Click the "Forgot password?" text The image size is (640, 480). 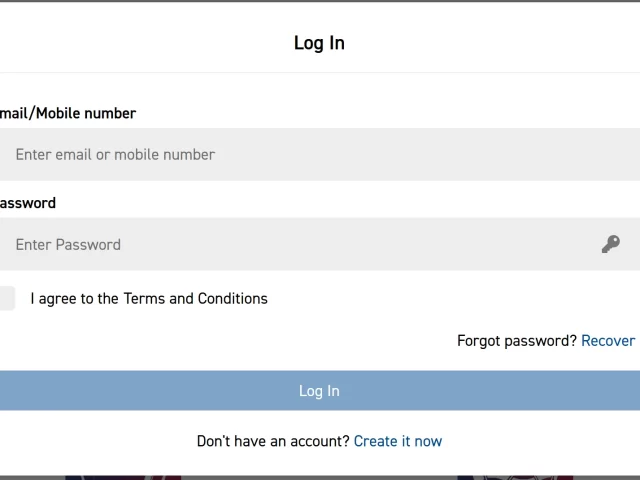click(x=517, y=341)
